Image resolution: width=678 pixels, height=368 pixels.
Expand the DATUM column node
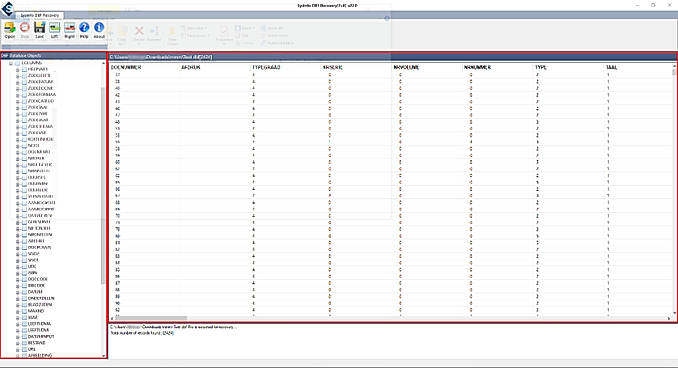[18, 292]
